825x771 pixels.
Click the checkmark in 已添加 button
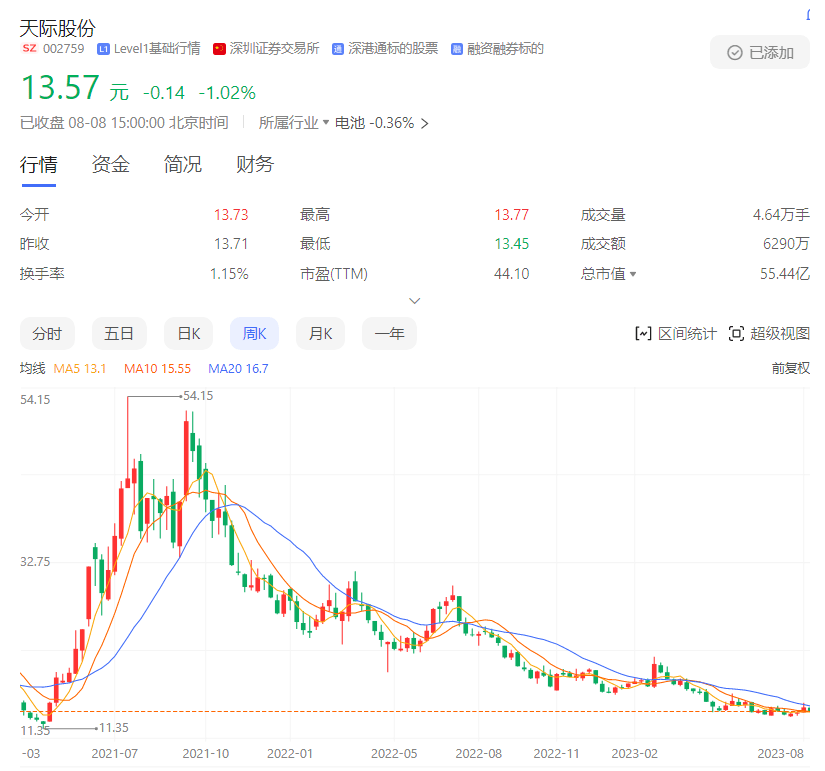click(735, 53)
